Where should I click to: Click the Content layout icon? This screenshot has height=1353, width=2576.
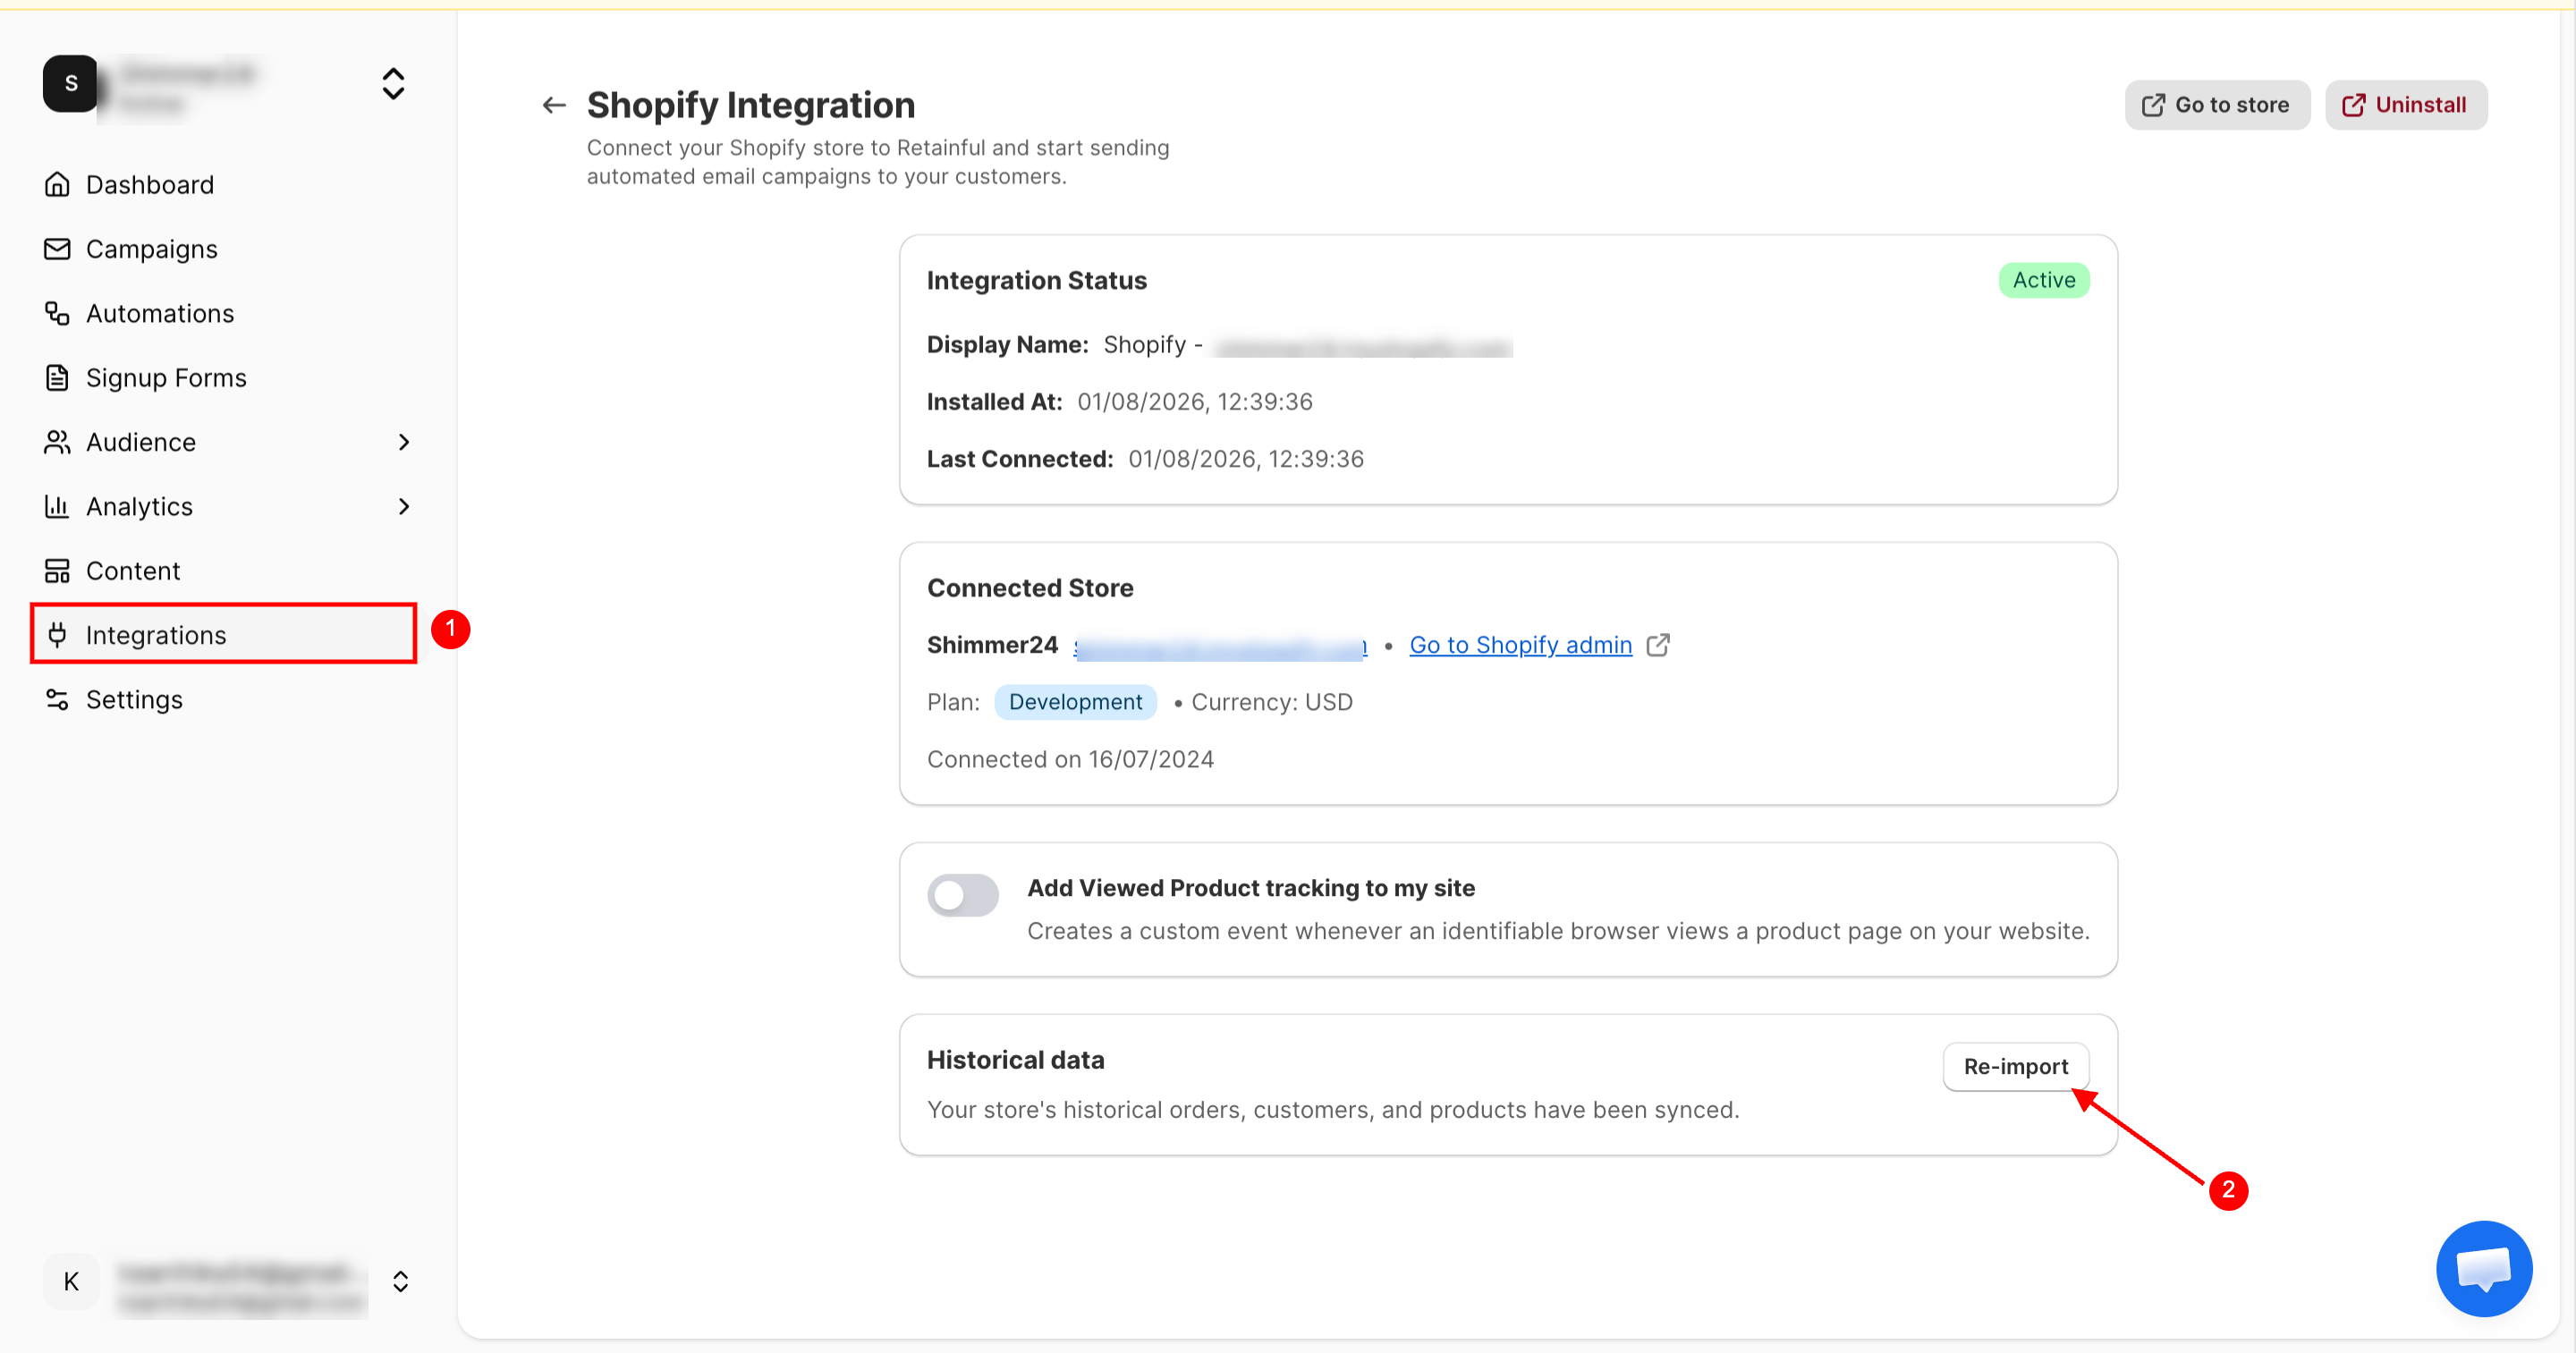[x=57, y=571]
